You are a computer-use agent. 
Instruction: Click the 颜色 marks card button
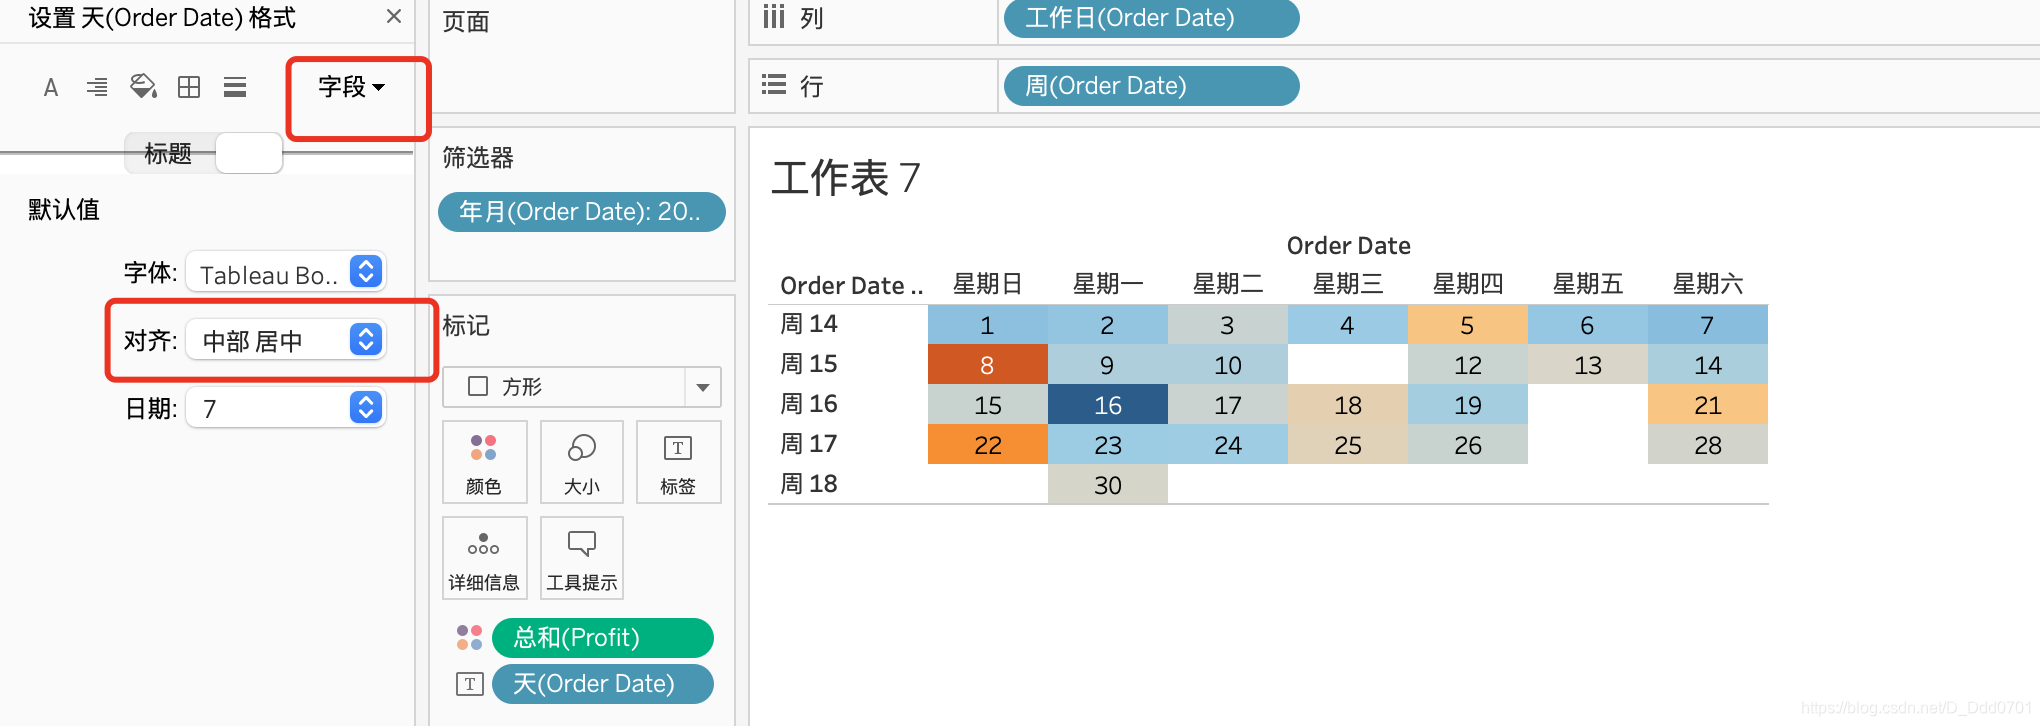[x=484, y=462]
